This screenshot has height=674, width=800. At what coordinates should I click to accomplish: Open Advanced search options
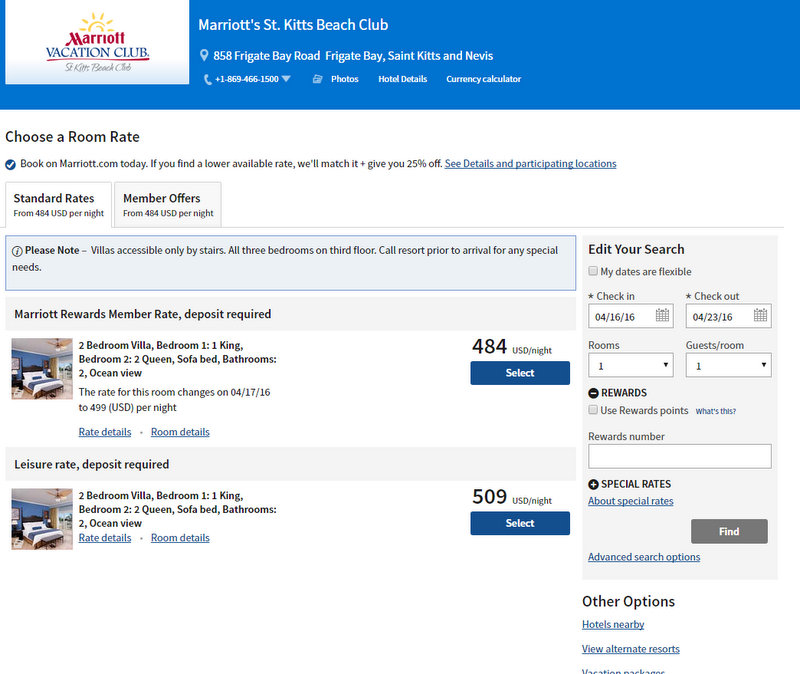pyautogui.click(x=644, y=557)
